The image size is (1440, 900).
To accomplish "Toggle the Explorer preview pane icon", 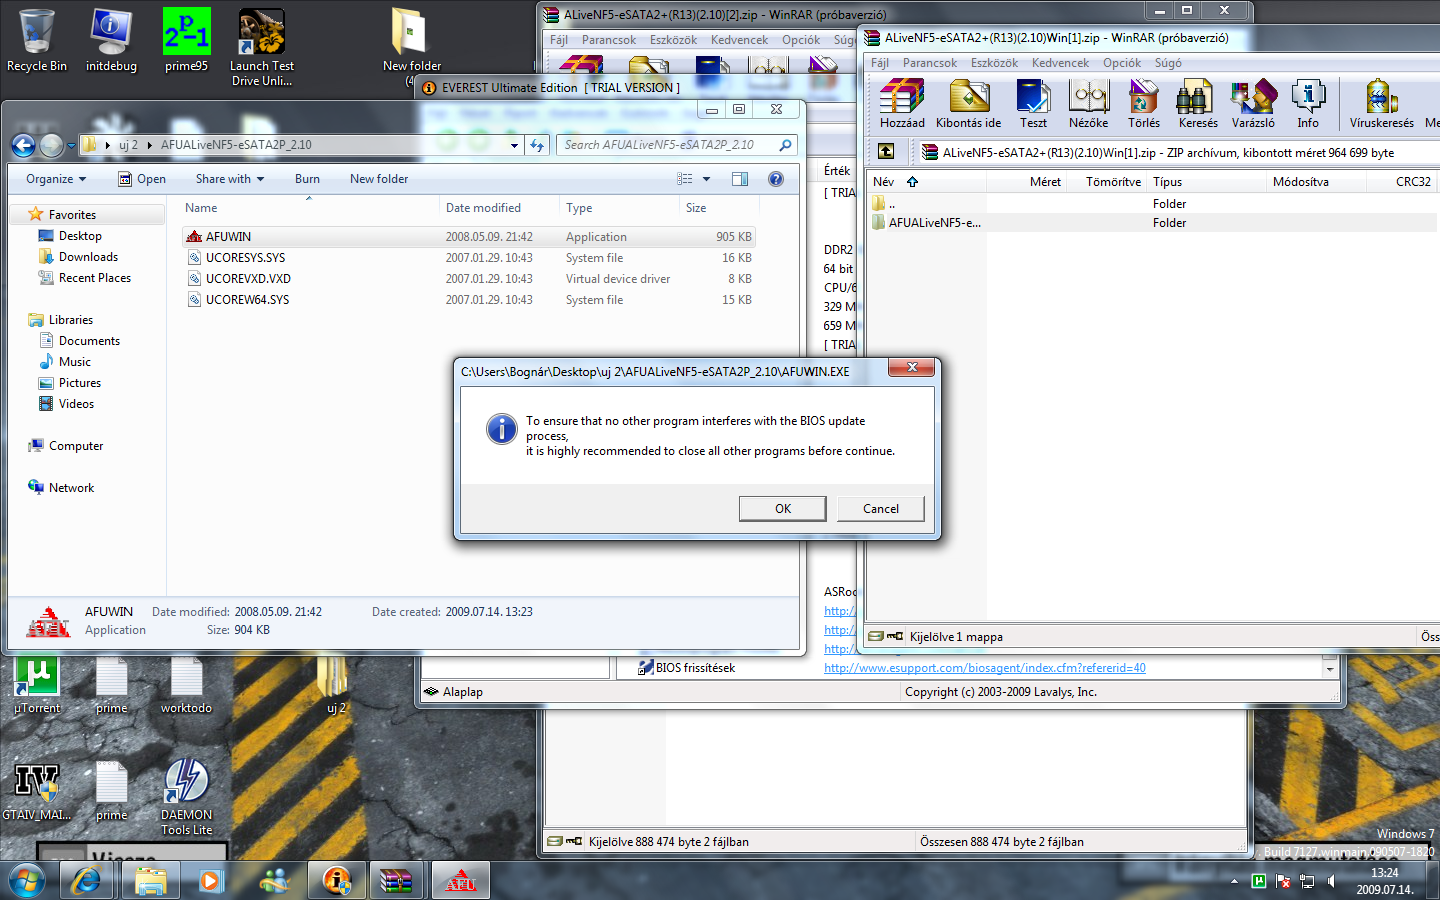I will [740, 179].
